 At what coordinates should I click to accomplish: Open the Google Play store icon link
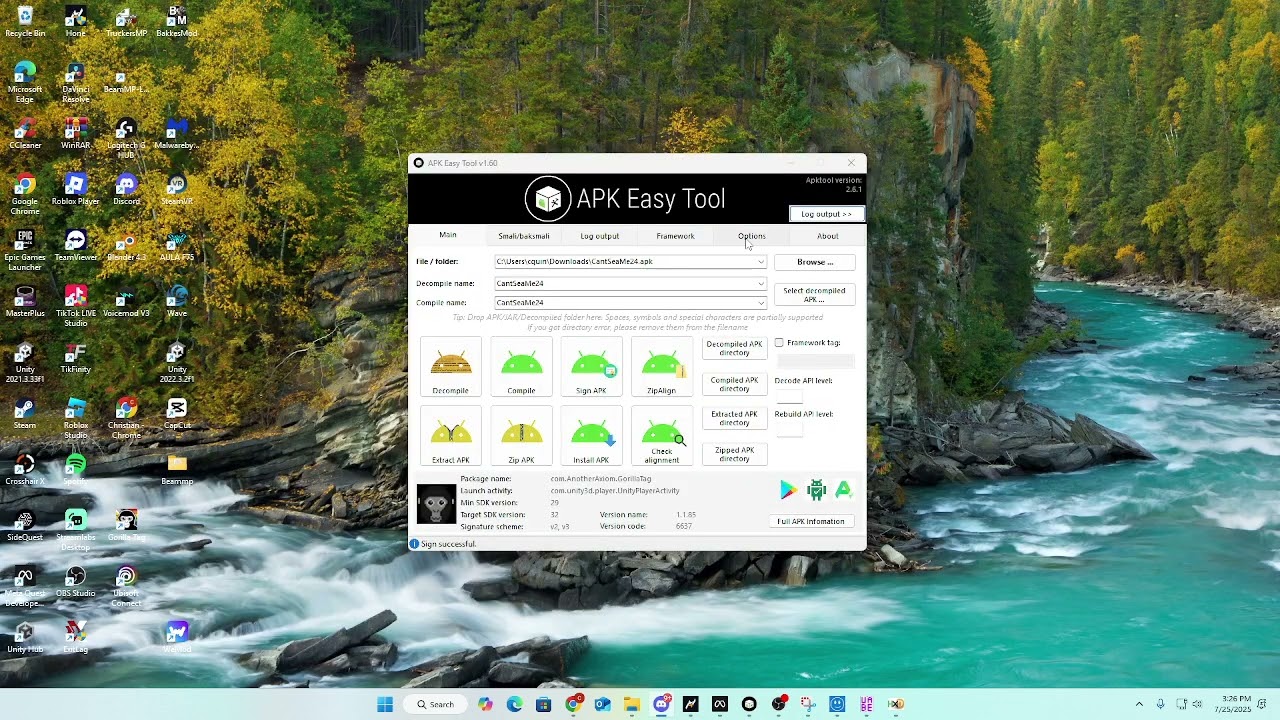[x=789, y=490]
